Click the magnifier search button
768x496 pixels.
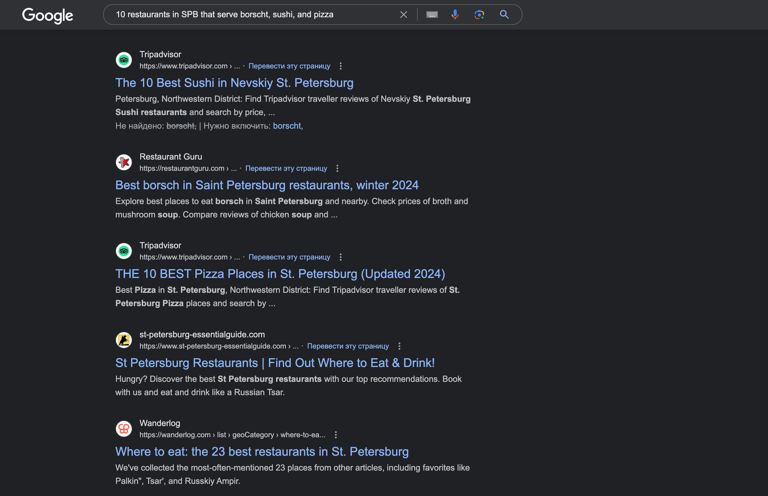(504, 15)
